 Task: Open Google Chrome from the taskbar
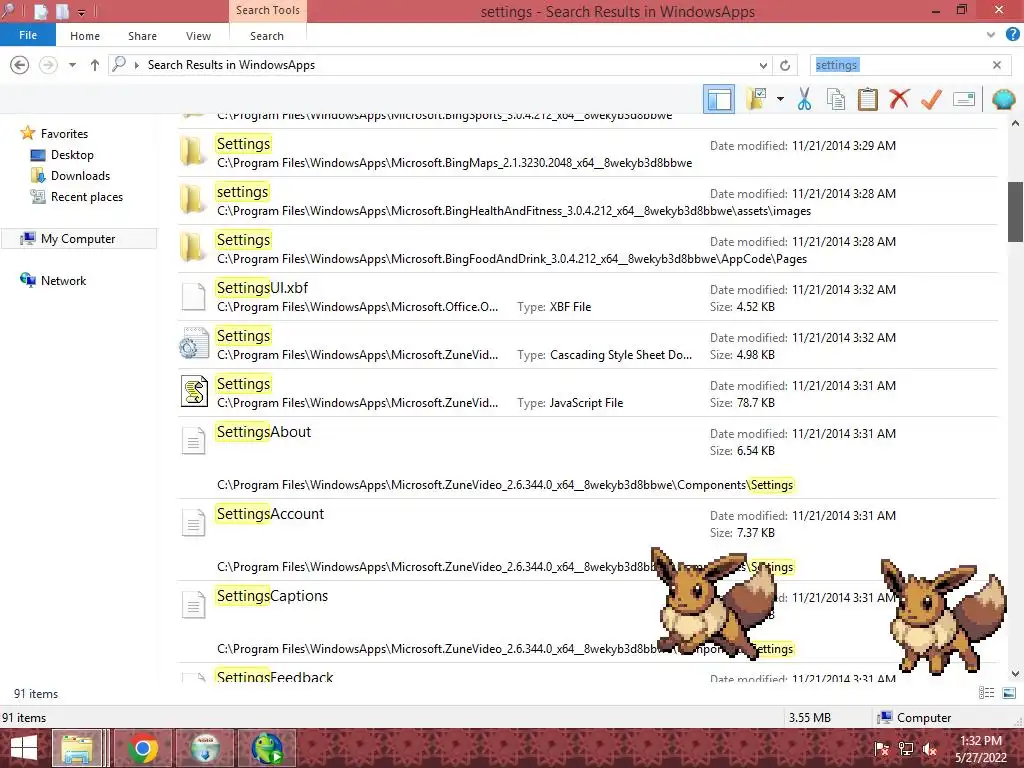tap(142, 748)
